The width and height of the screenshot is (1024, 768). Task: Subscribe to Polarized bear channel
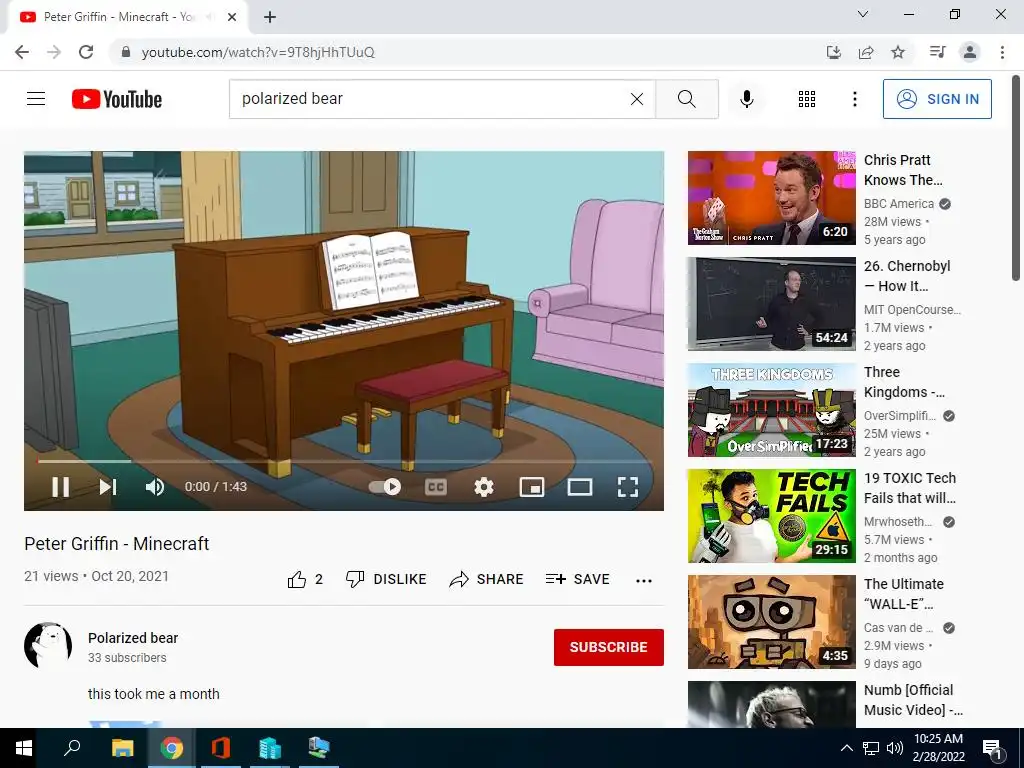coord(609,647)
